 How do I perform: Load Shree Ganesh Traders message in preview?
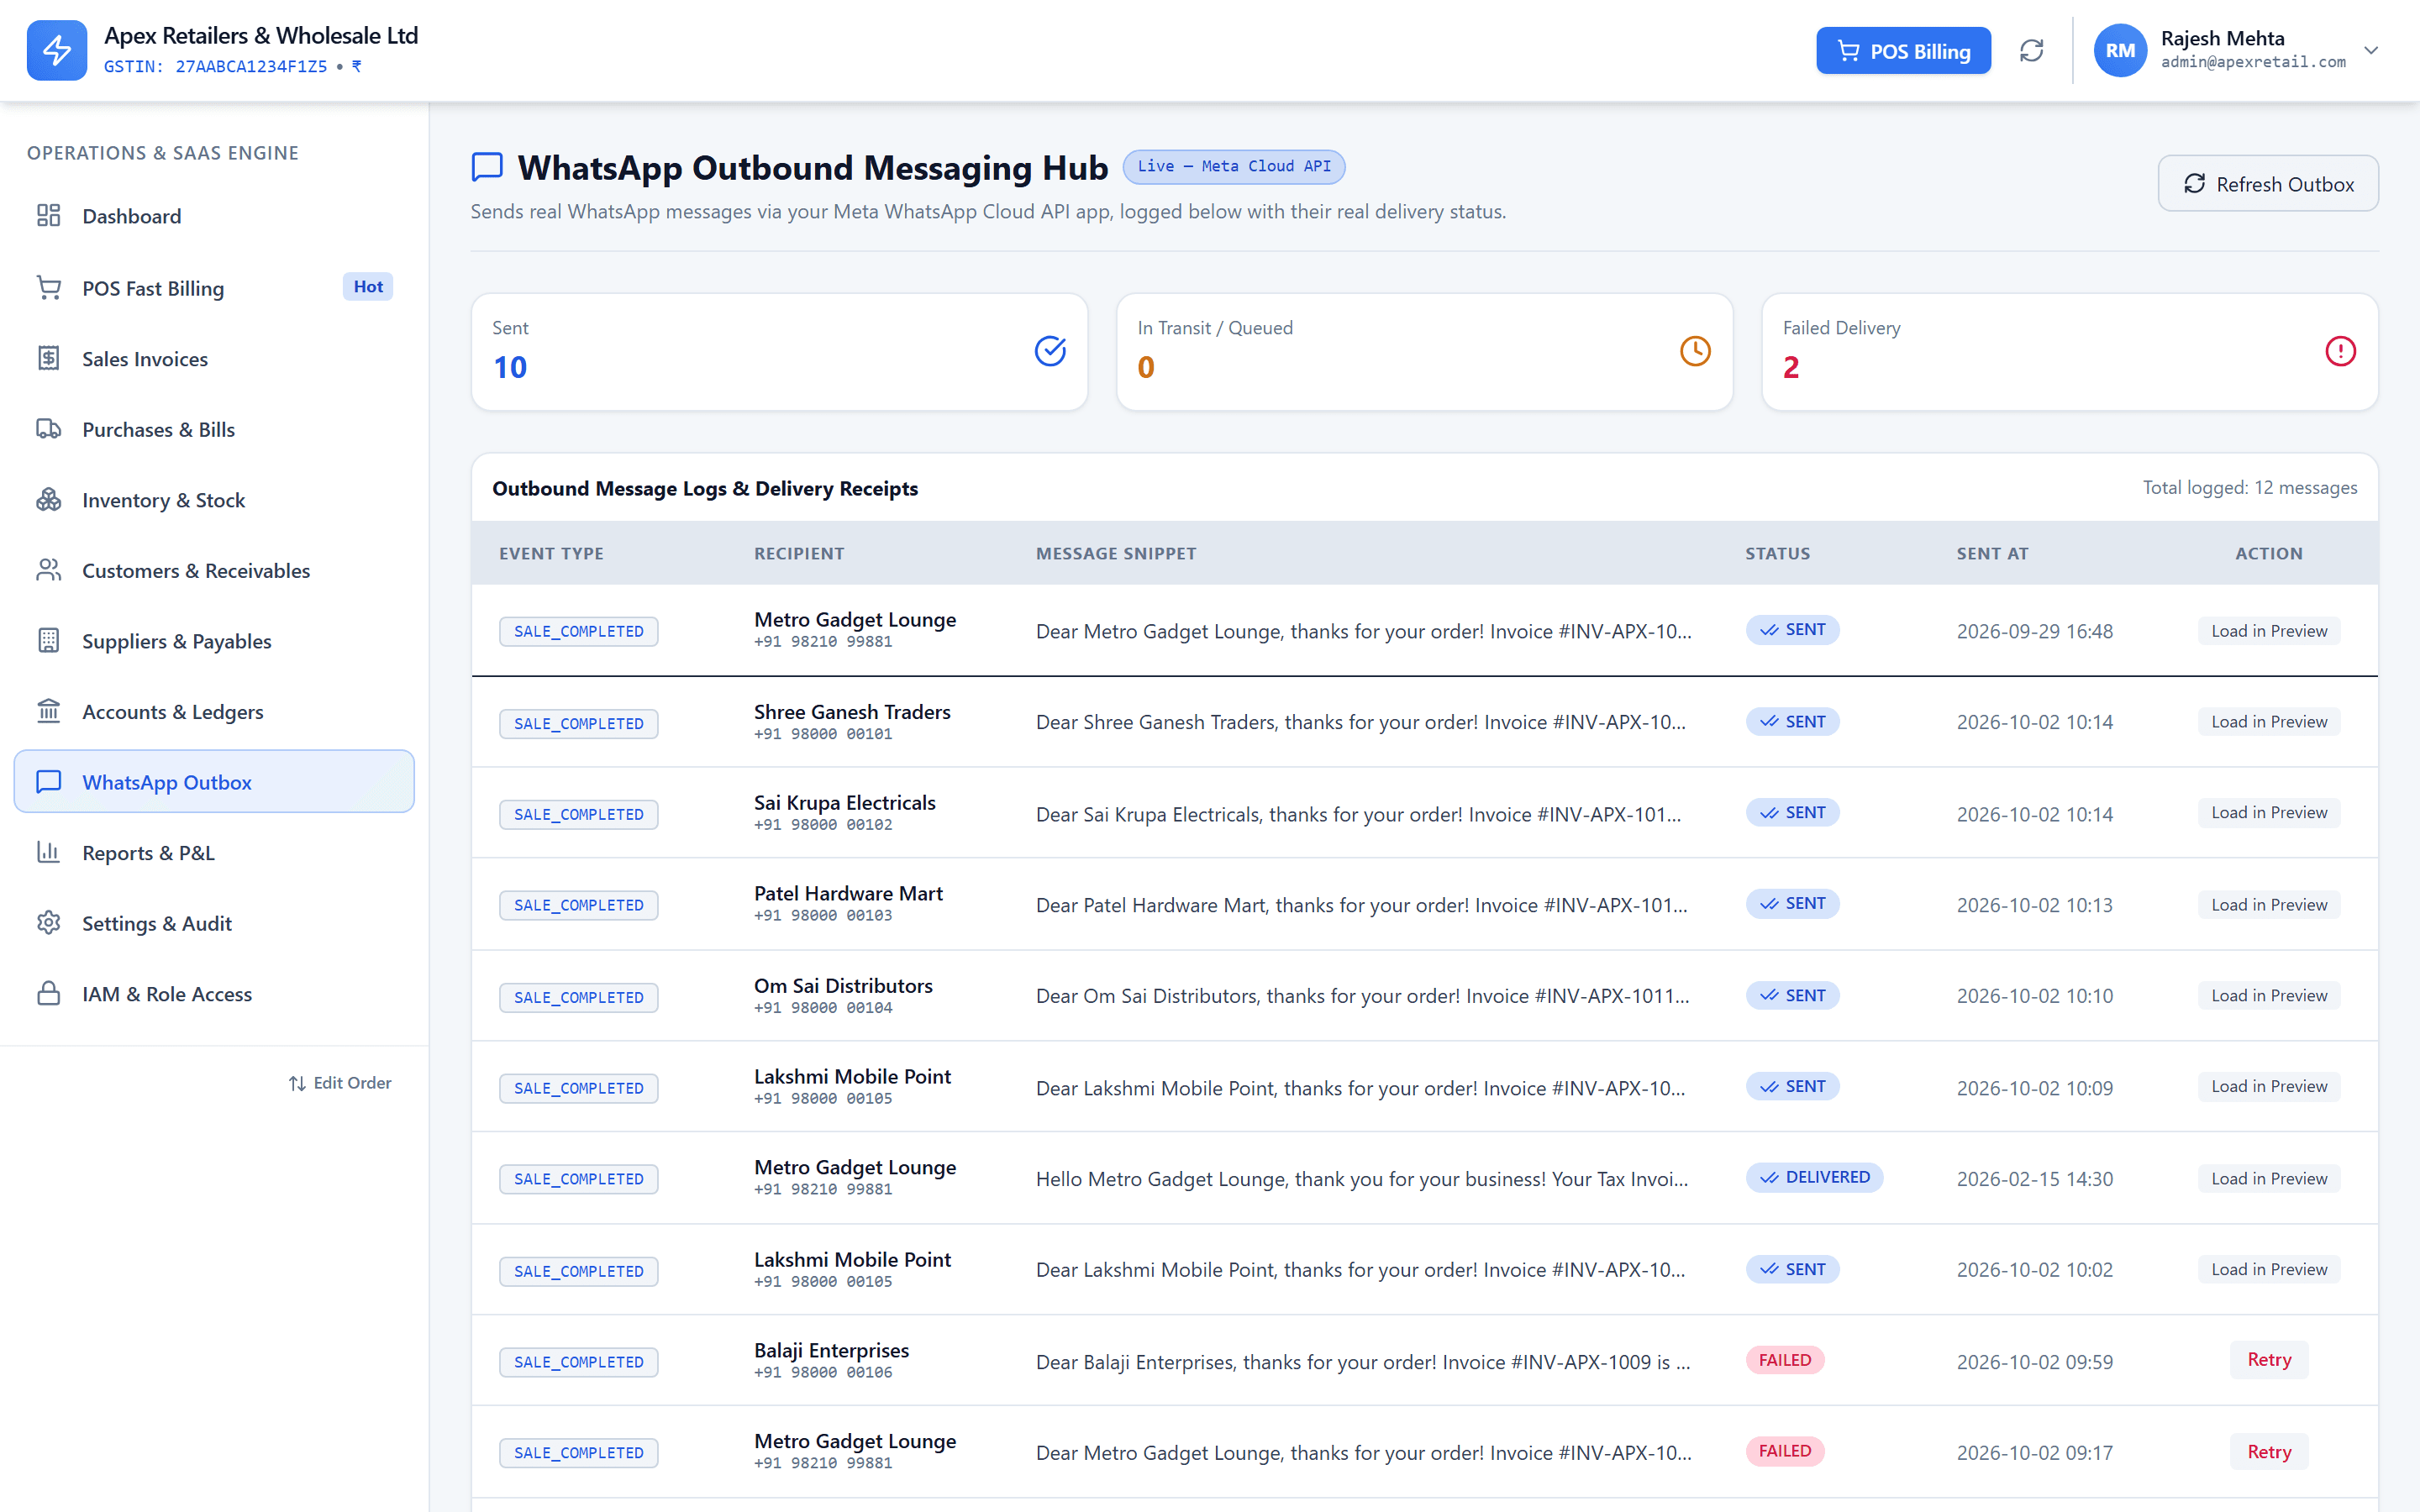(2269, 722)
